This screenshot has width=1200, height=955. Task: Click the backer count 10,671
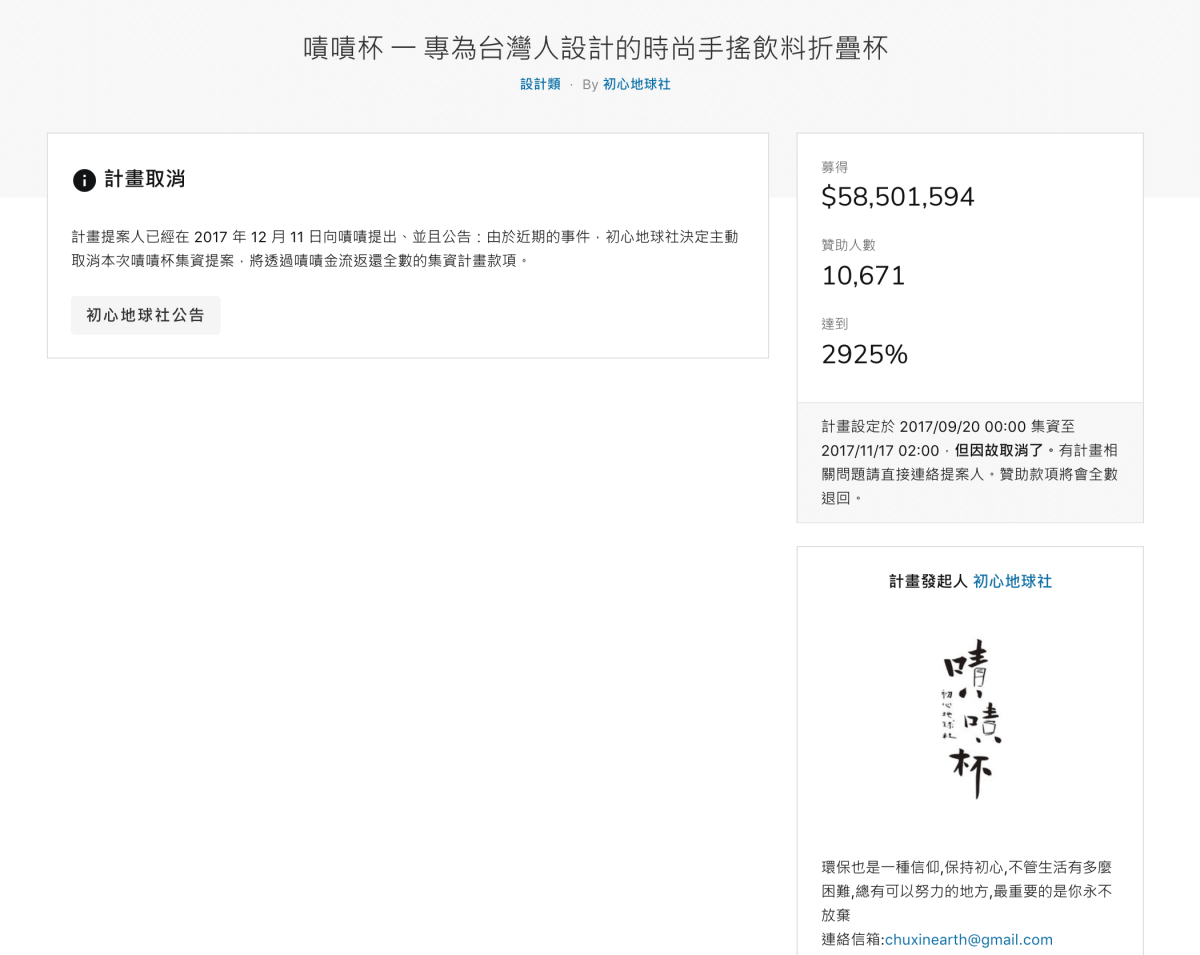863,276
